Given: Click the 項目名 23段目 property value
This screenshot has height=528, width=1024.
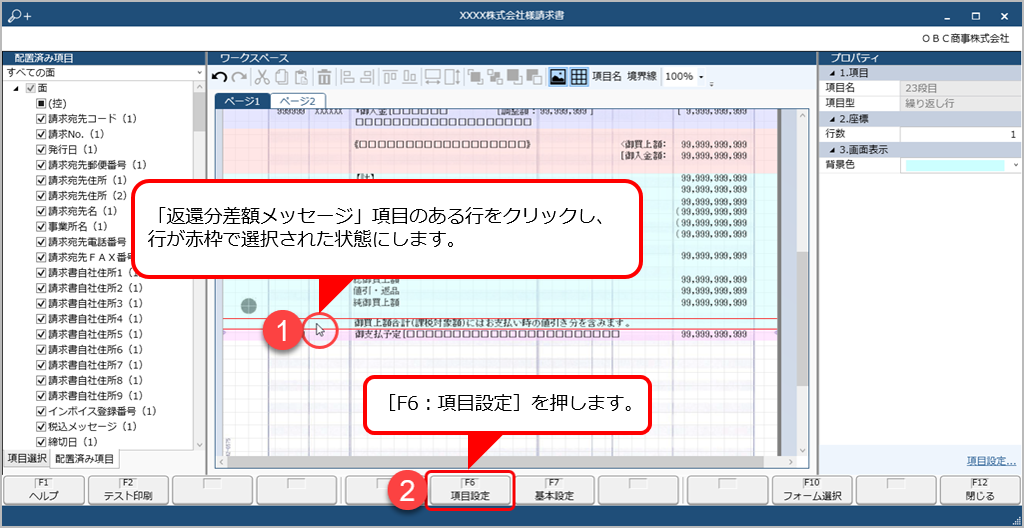Looking at the screenshot, I should (x=960, y=88).
